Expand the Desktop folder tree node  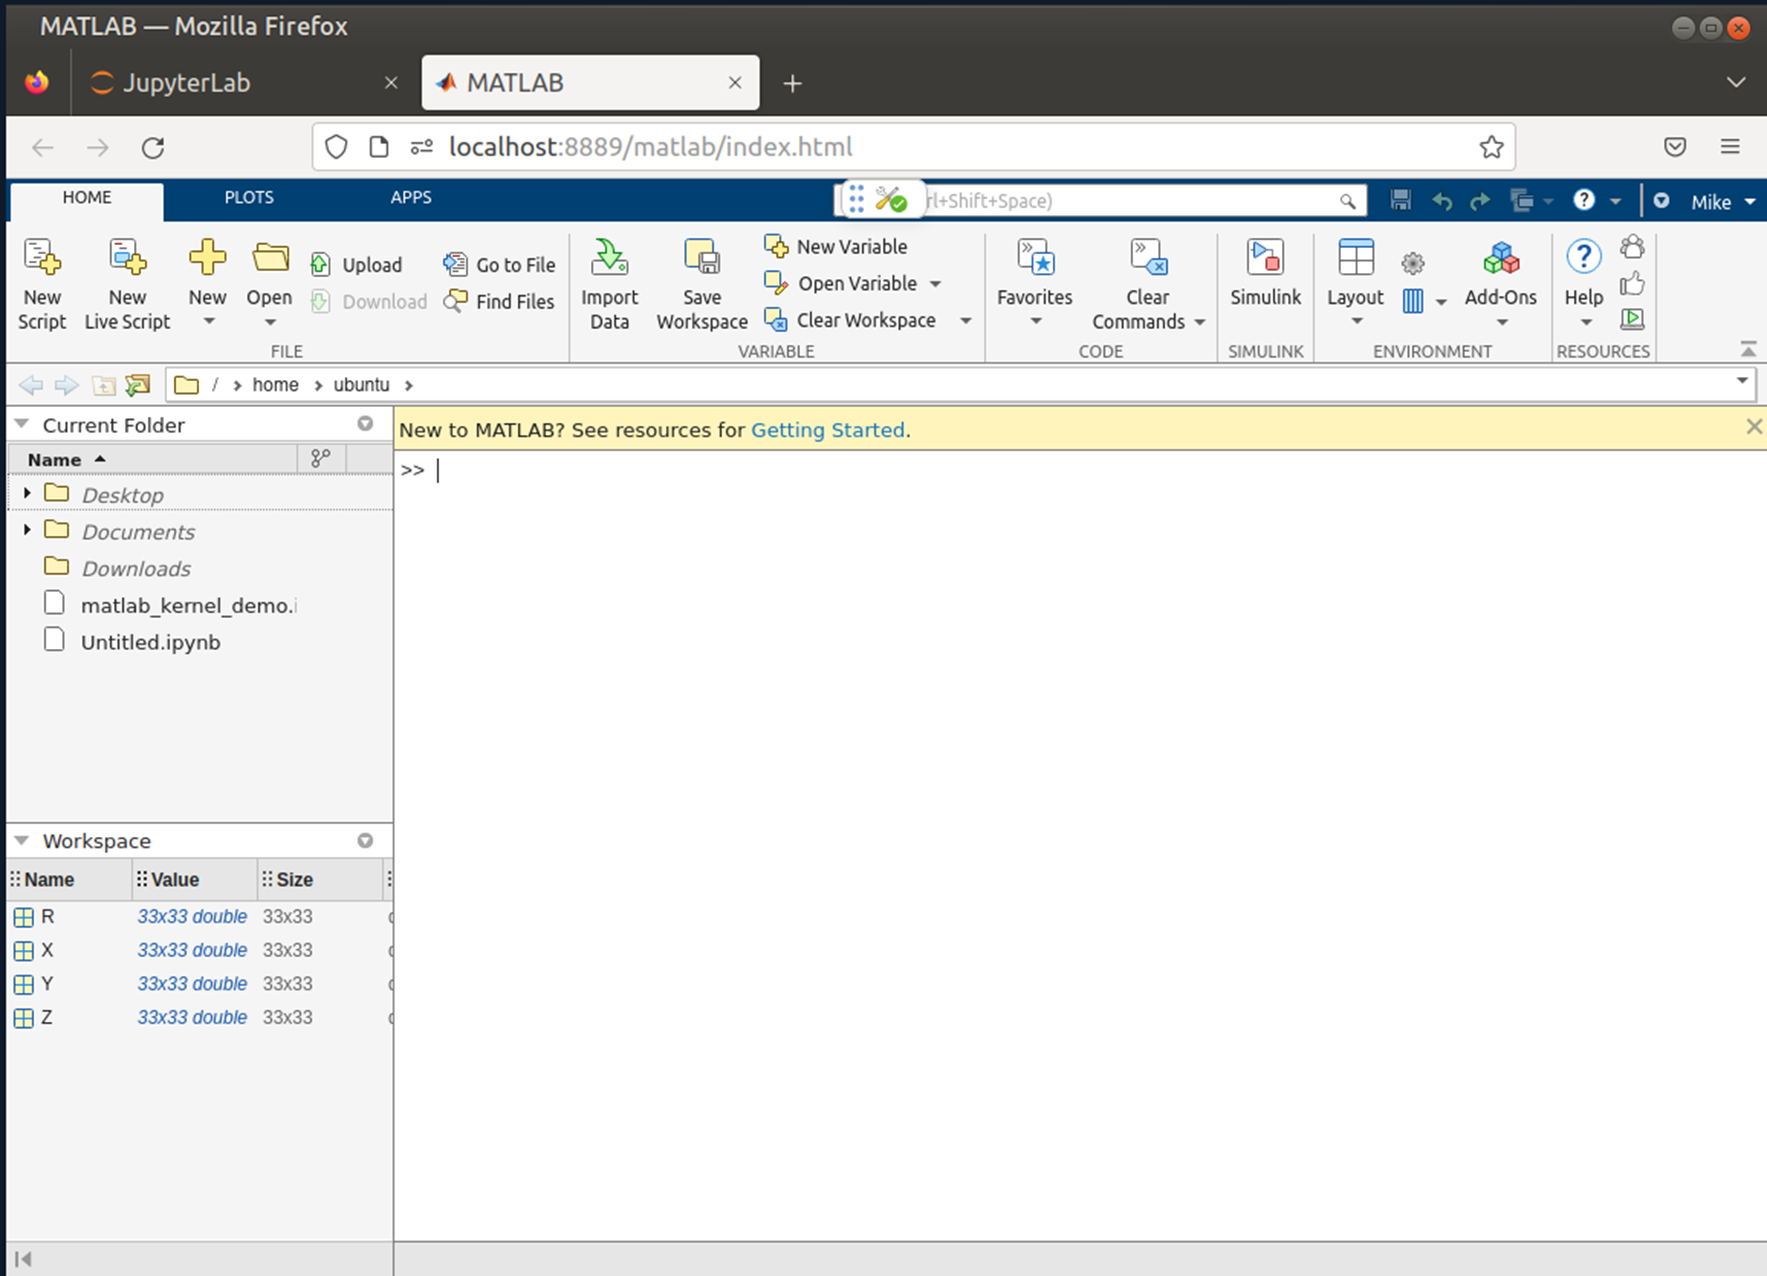pos(27,493)
